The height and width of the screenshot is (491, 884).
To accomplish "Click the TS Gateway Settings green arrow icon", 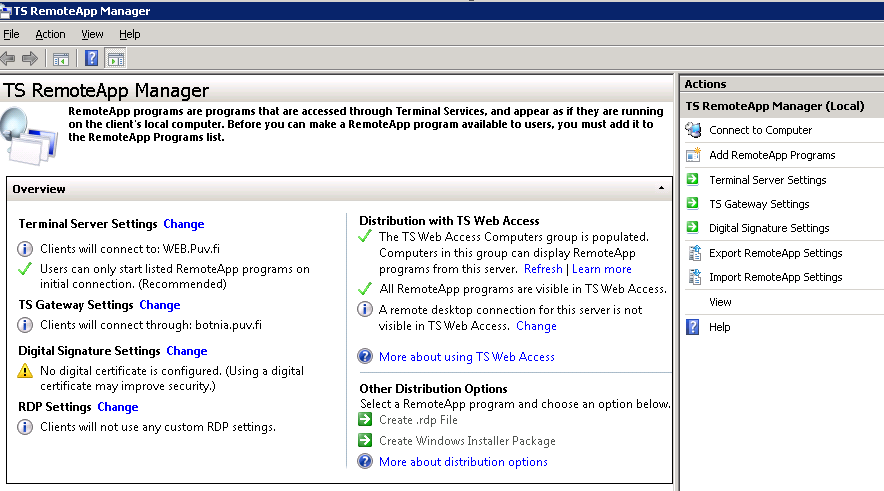I will pos(693,204).
